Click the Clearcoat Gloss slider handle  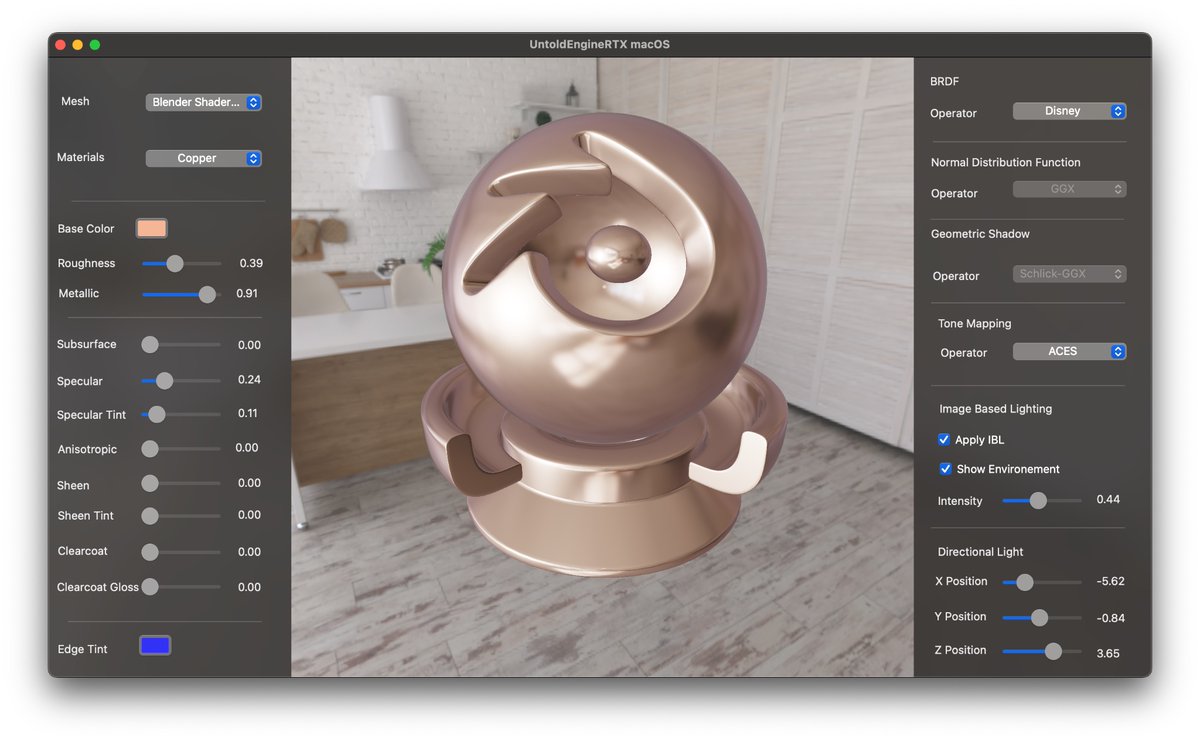tap(150, 587)
